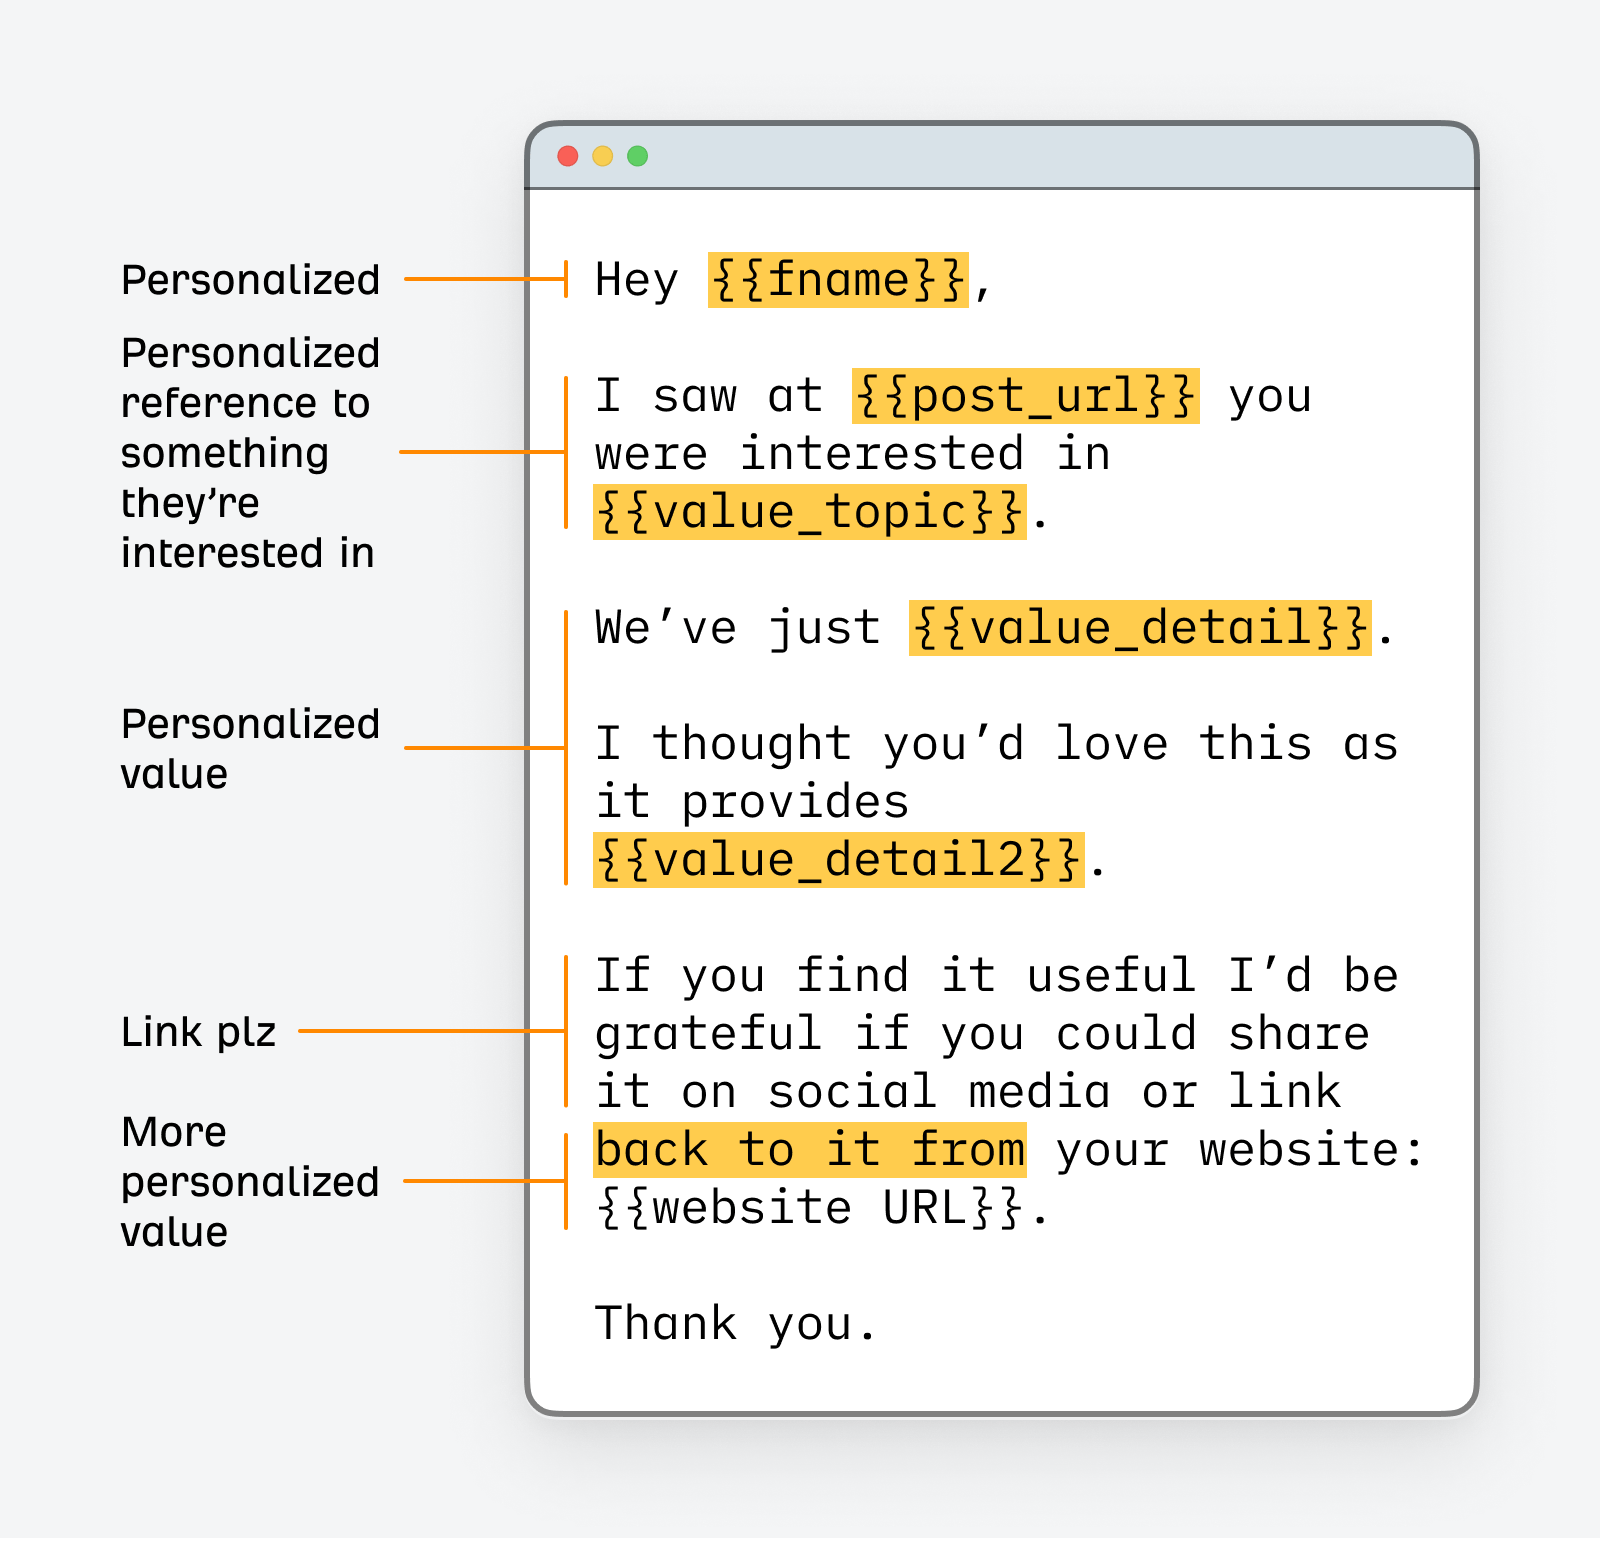Viewport: 1600px width, 1545px height.
Task: Select the "More personalized value" label
Action: pos(250,1182)
